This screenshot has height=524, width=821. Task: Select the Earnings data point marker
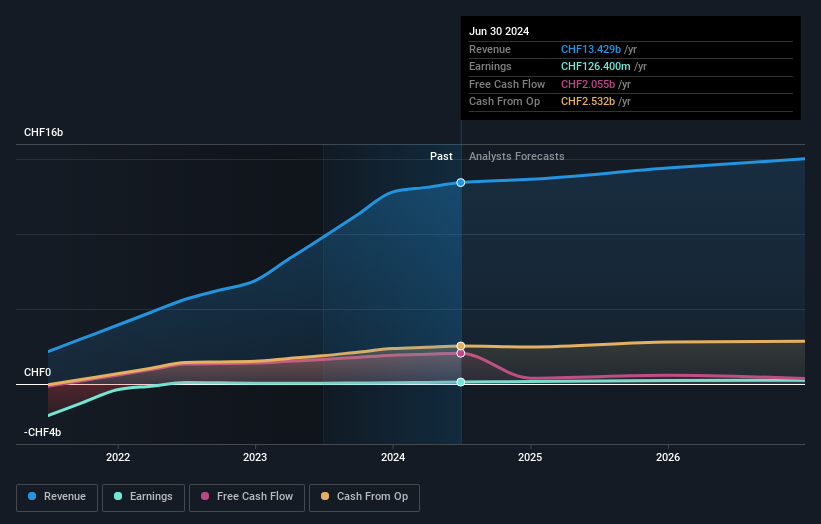tap(461, 382)
